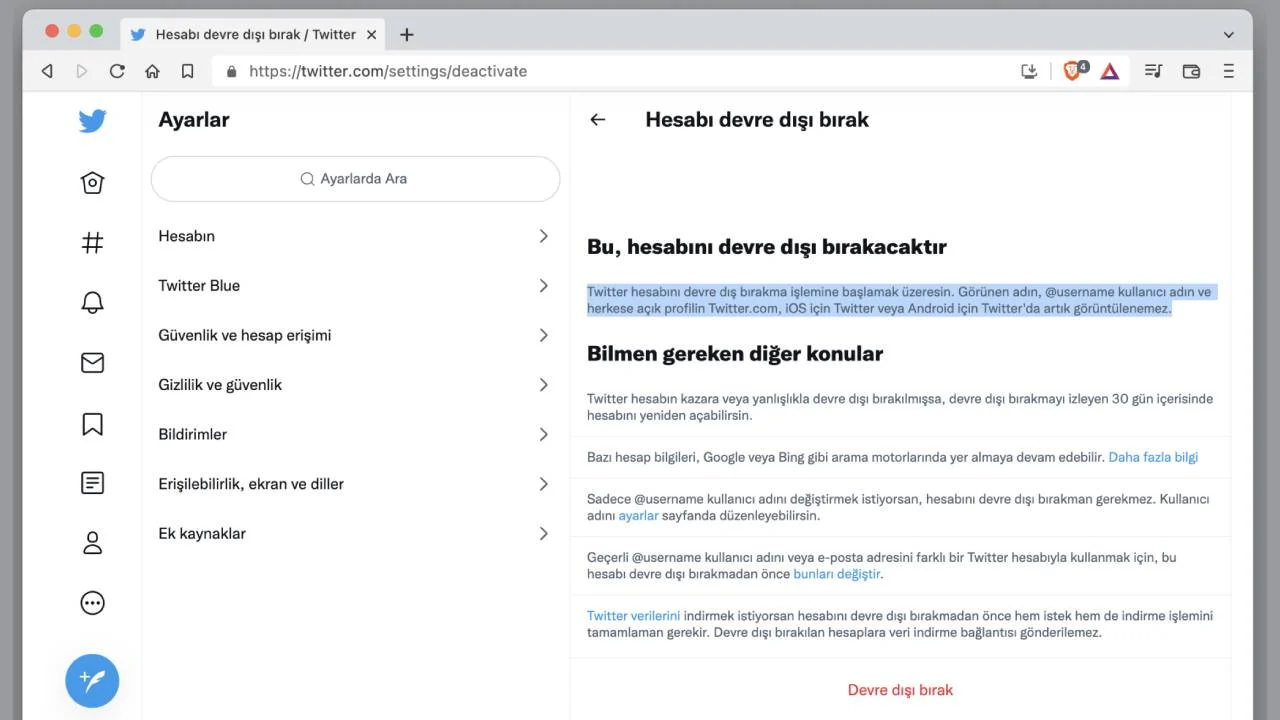
Task: Click the More circle icon
Action: coord(92,603)
